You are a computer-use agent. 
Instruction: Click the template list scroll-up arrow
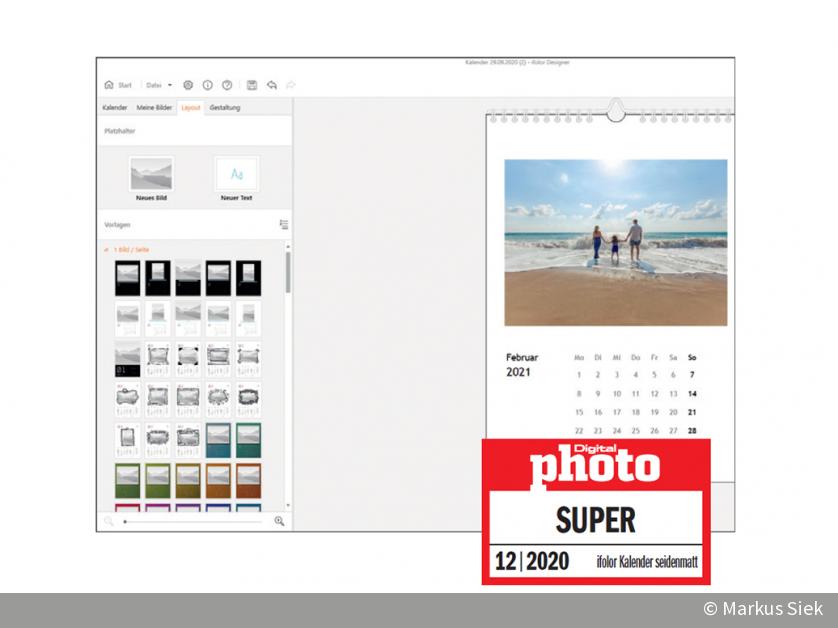pyautogui.click(x=288, y=247)
